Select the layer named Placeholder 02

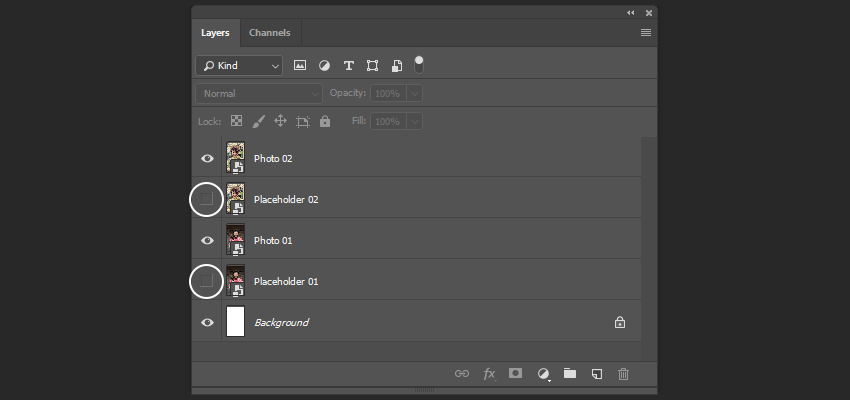[x=286, y=199]
